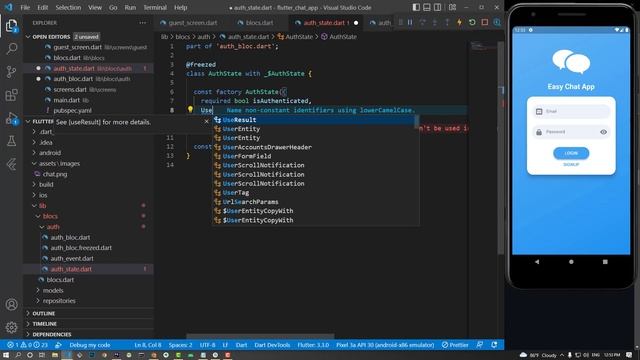Screen dimensions: 640x360
Task: Open the Help menu
Action: (x=180, y=7)
